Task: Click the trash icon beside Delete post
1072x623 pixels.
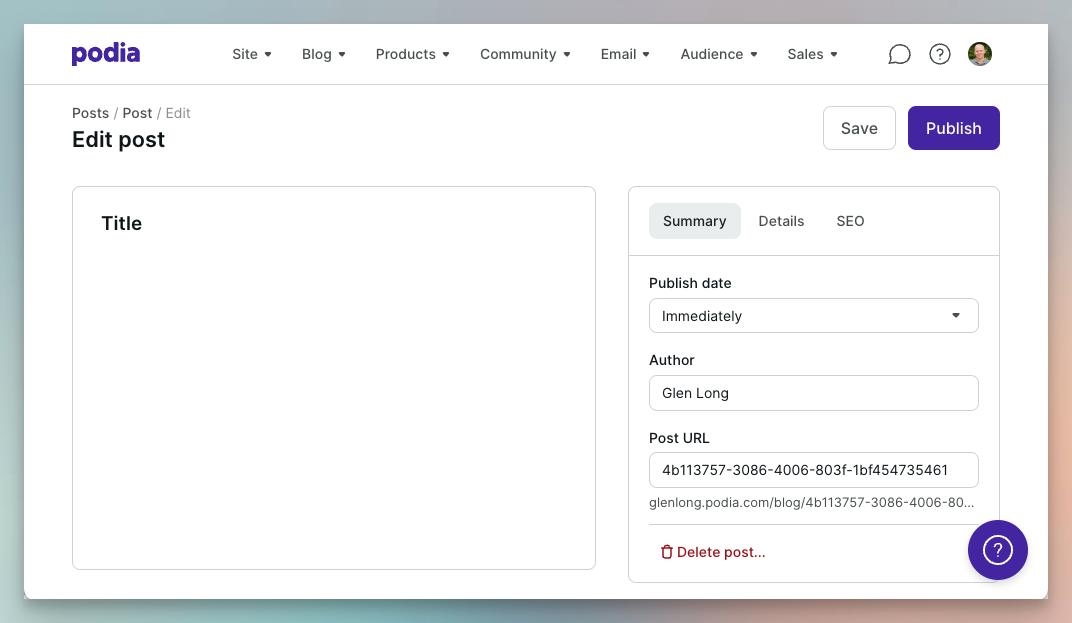Action: pyautogui.click(x=667, y=552)
